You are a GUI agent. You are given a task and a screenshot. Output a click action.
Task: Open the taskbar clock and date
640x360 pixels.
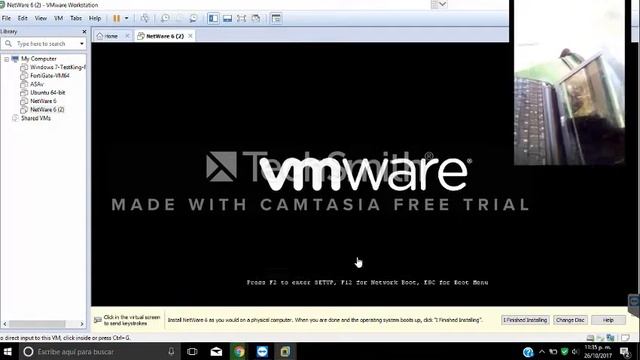pyautogui.click(x=598, y=352)
